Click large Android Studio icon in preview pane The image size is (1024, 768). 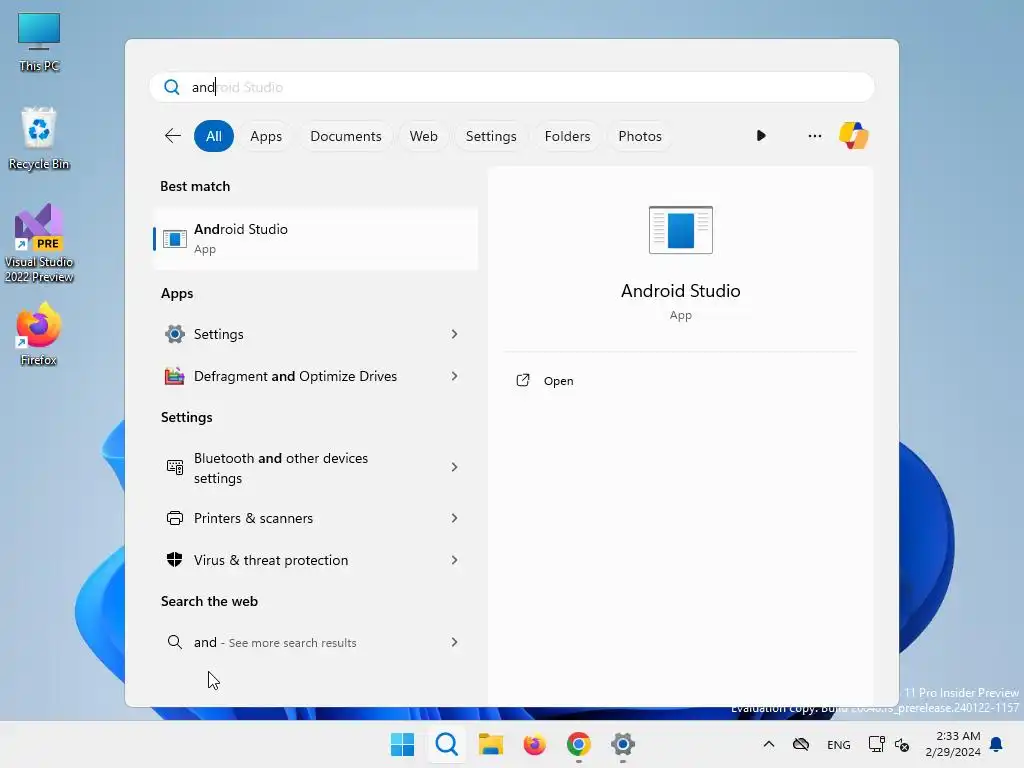coord(680,230)
